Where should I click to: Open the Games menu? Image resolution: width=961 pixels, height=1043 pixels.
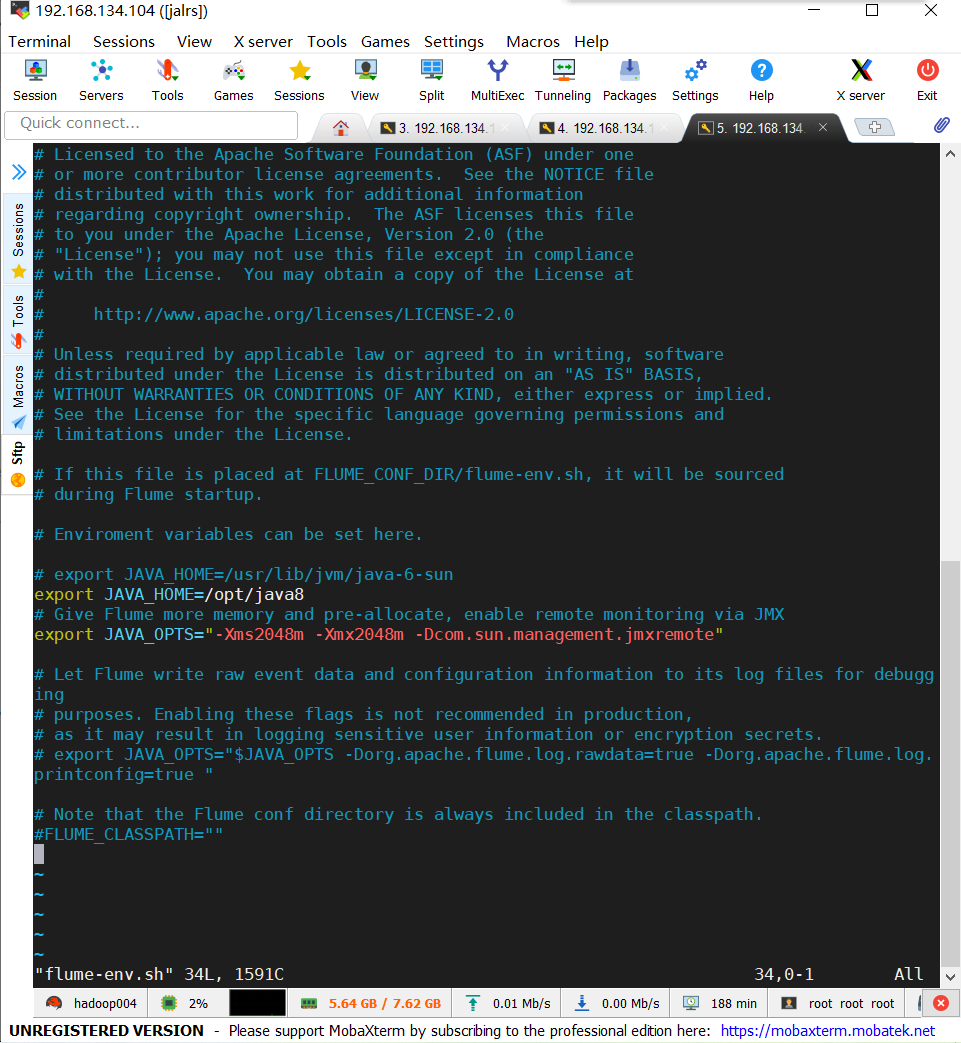click(x=385, y=41)
